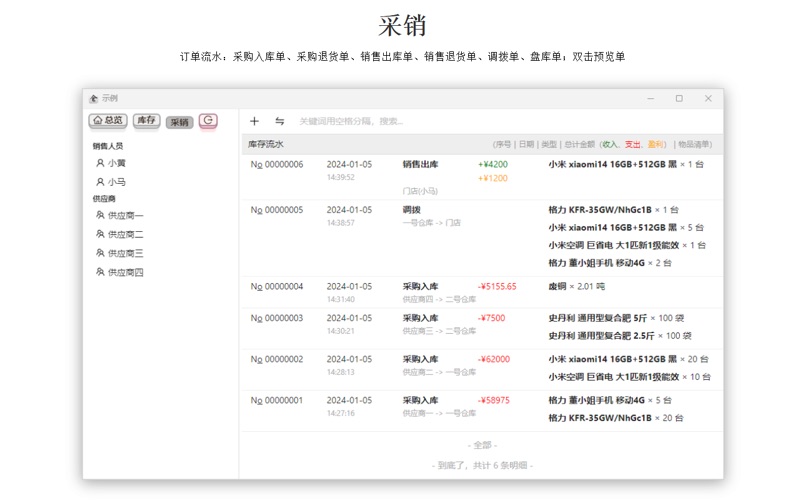Click order No 00000004 number
The height and width of the screenshot is (500, 800).
pos(277,286)
